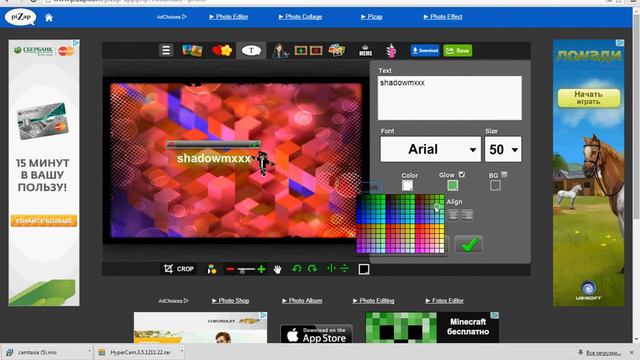Select the text speech bubble tool
The image size is (640, 360).
251,50
